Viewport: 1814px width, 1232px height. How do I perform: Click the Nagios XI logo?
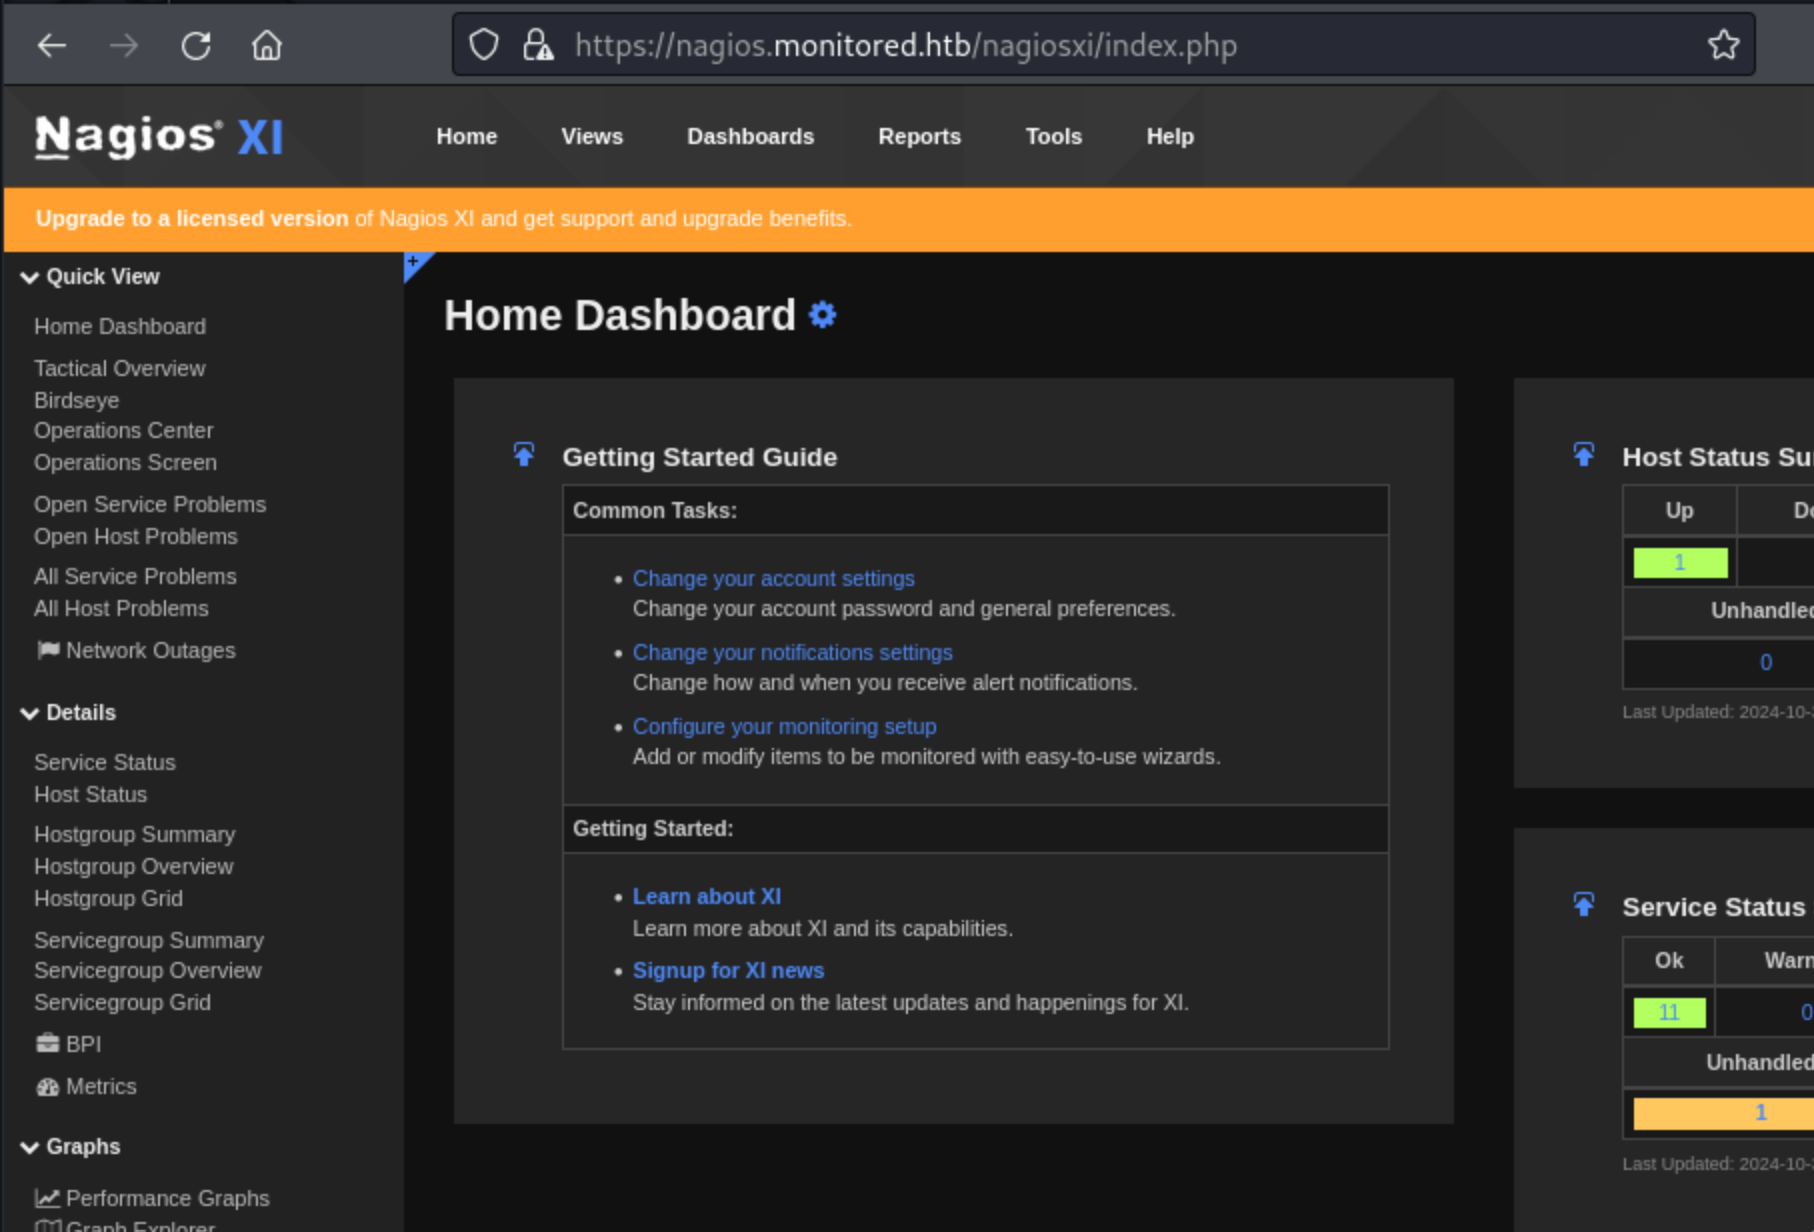pyautogui.click(x=159, y=137)
